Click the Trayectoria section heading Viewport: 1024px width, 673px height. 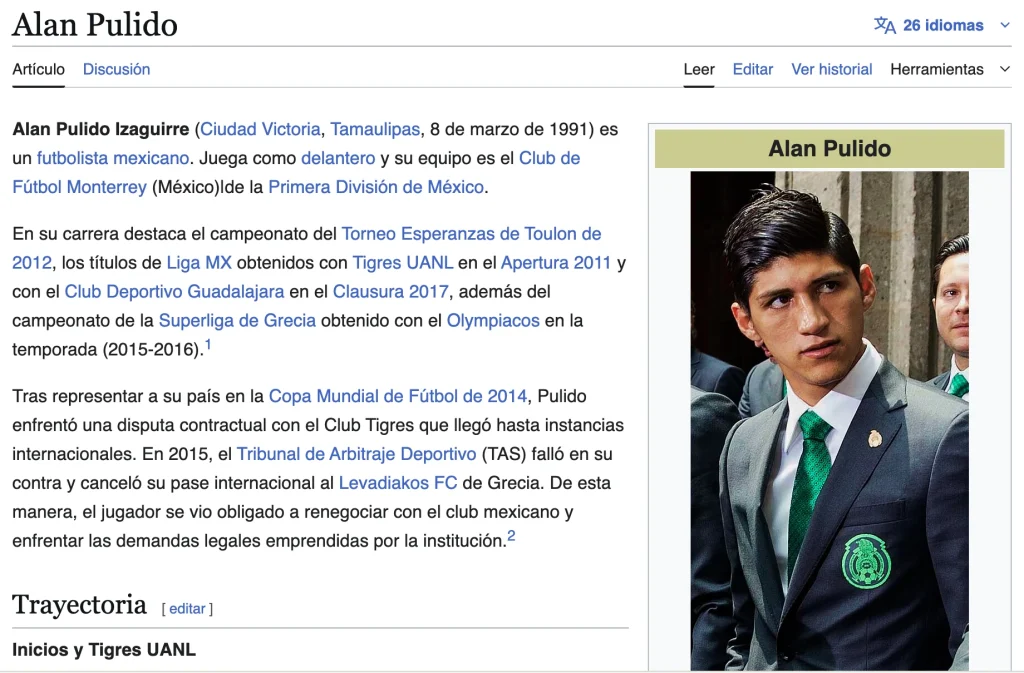[x=79, y=605]
